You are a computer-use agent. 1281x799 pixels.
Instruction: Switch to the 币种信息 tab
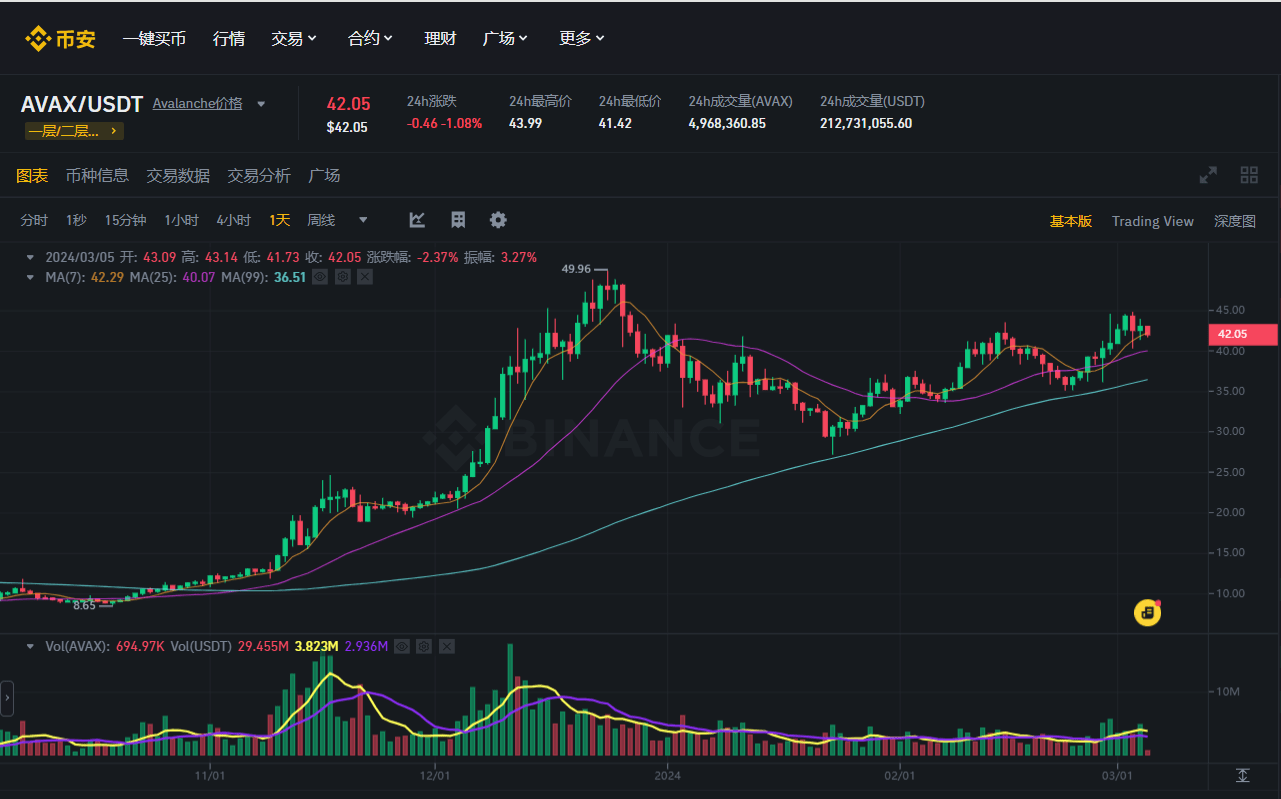(97, 176)
